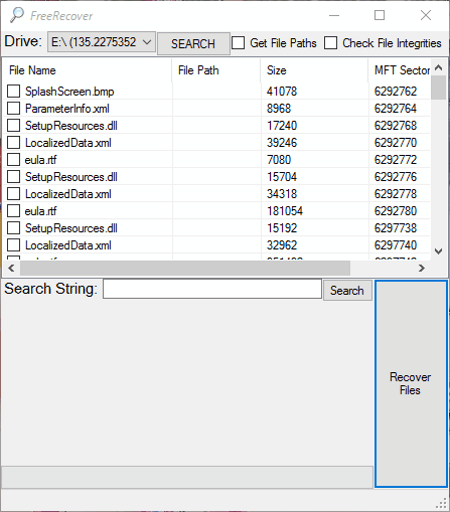The width and height of the screenshot is (450, 512).
Task: Click MFT sector value 6292778
Action: [395, 194]
